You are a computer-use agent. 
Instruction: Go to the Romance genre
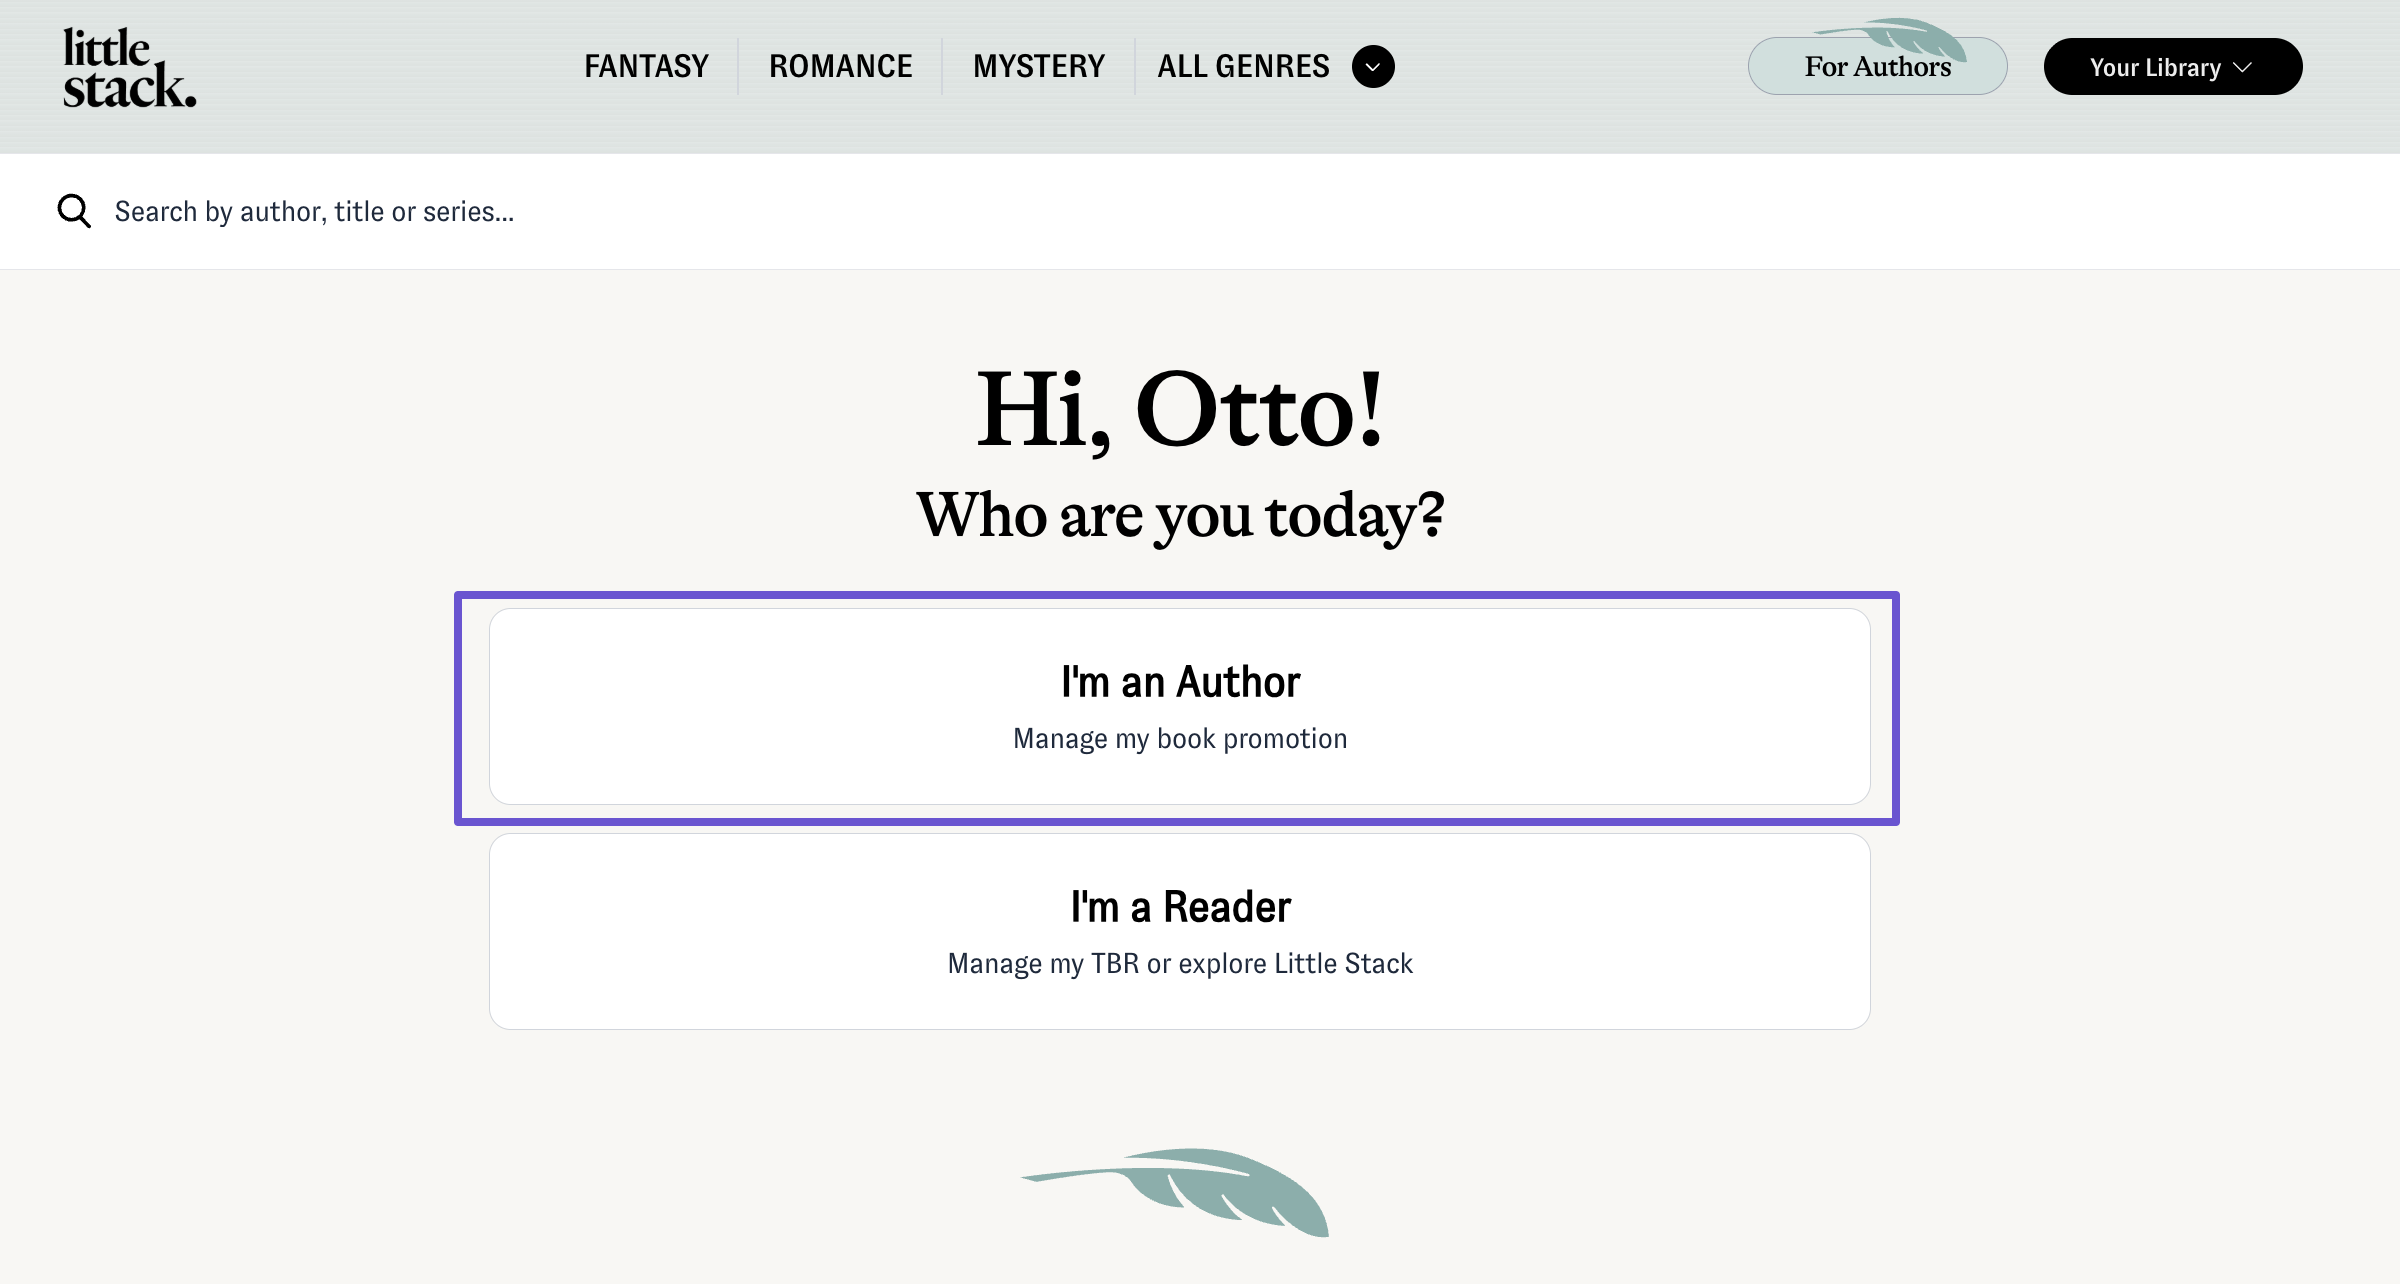(840, 67)
